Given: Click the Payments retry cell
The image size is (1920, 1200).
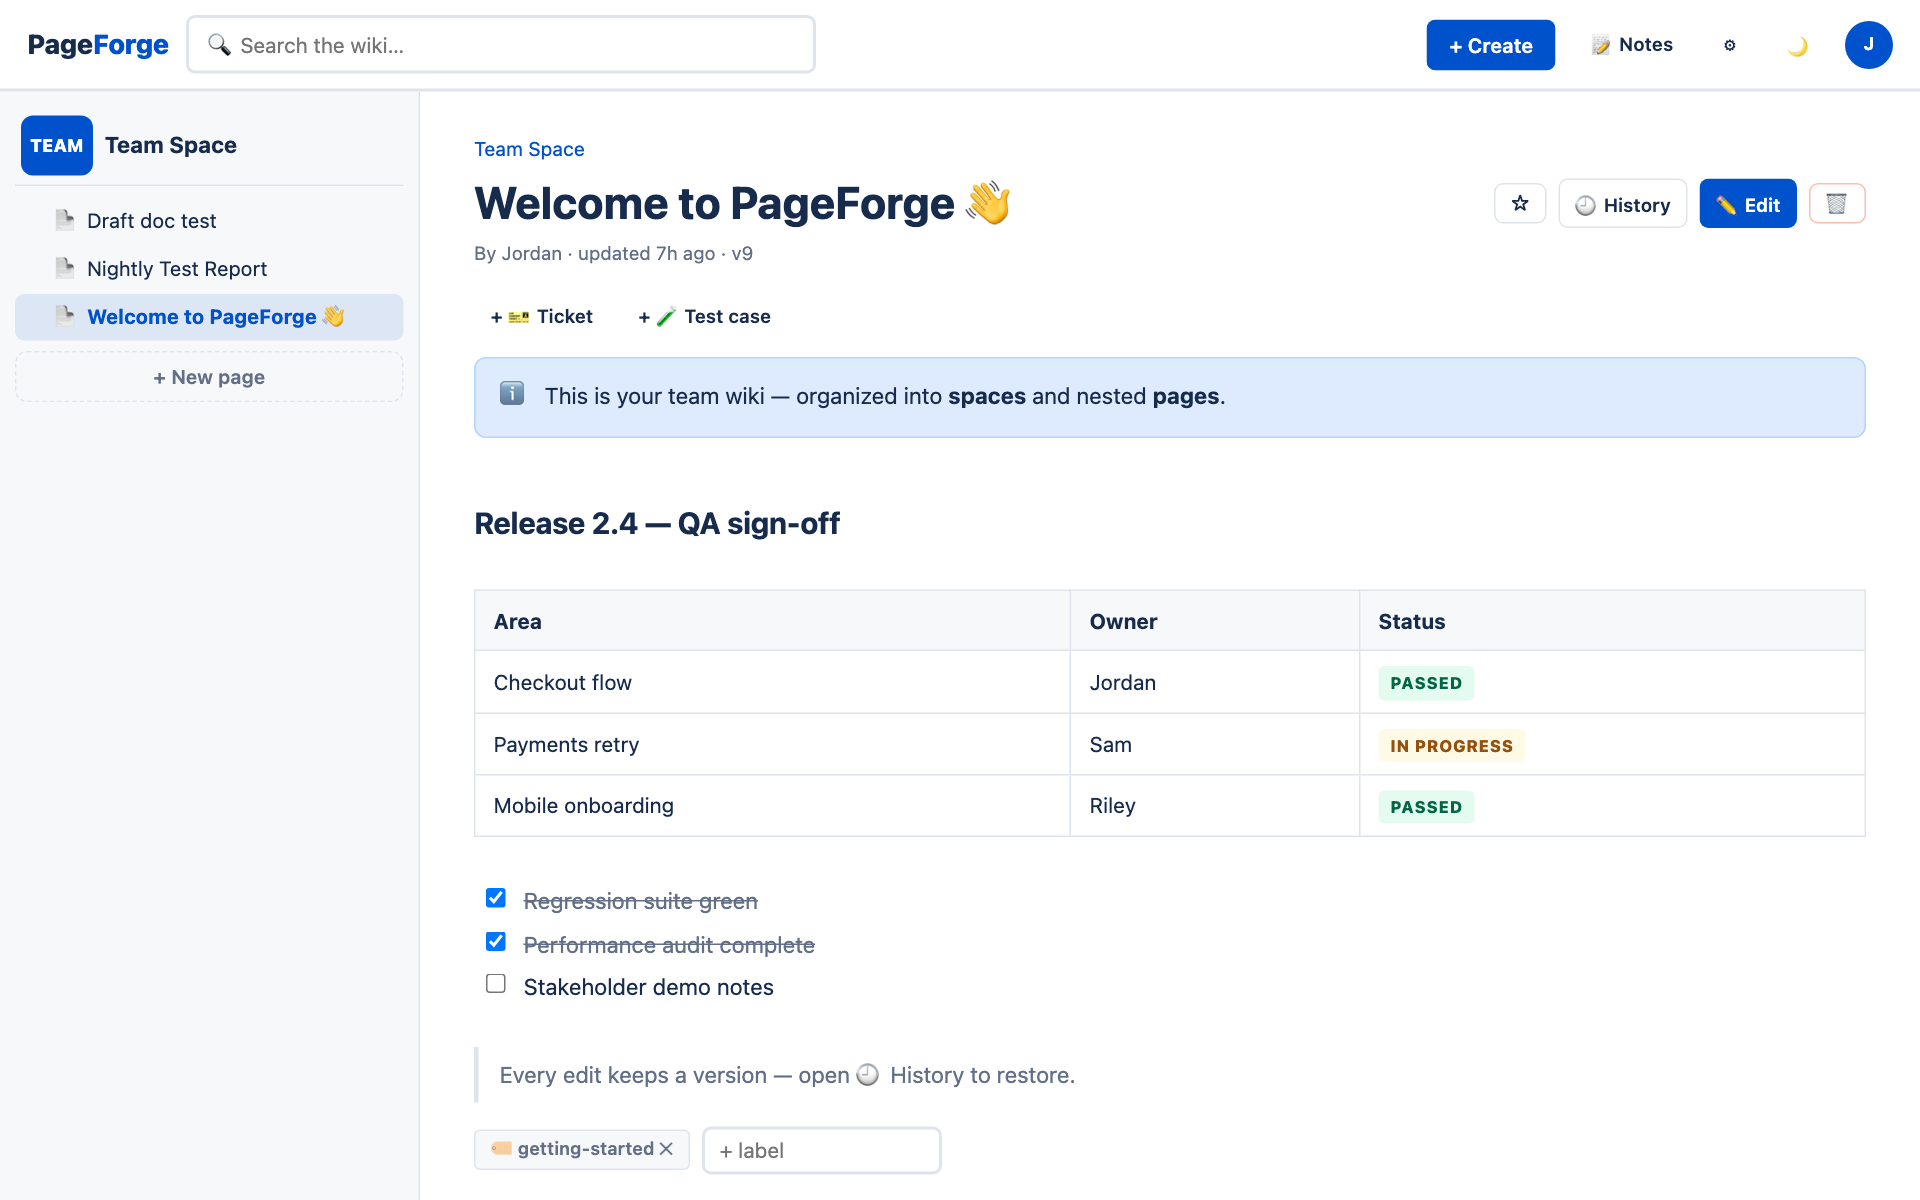Looking at the screenshot, I should pyautogui.click(x=772, y=745).
